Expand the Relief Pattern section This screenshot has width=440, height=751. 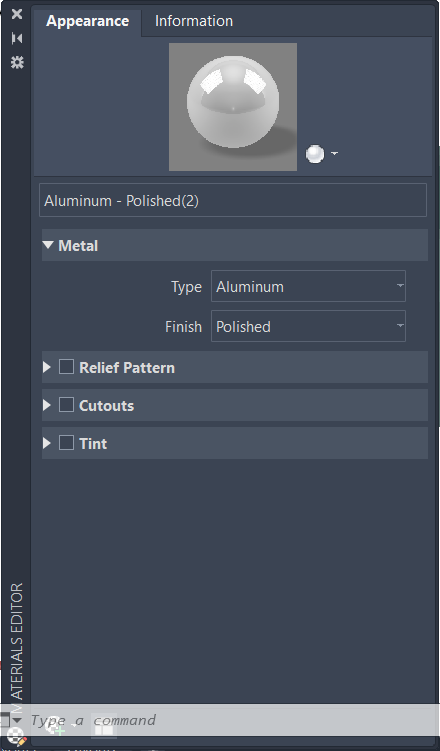coord(46,367)
